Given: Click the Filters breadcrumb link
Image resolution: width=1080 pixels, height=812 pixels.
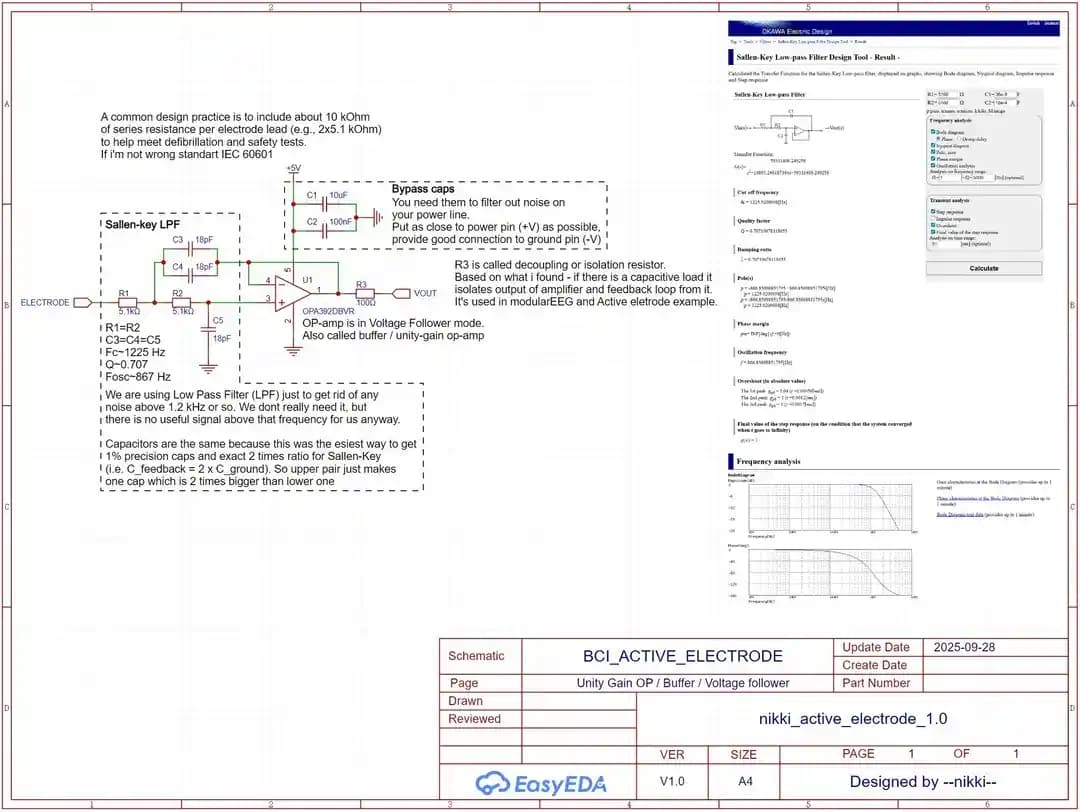Looking at the screenshot, I should tap(765, 42).
